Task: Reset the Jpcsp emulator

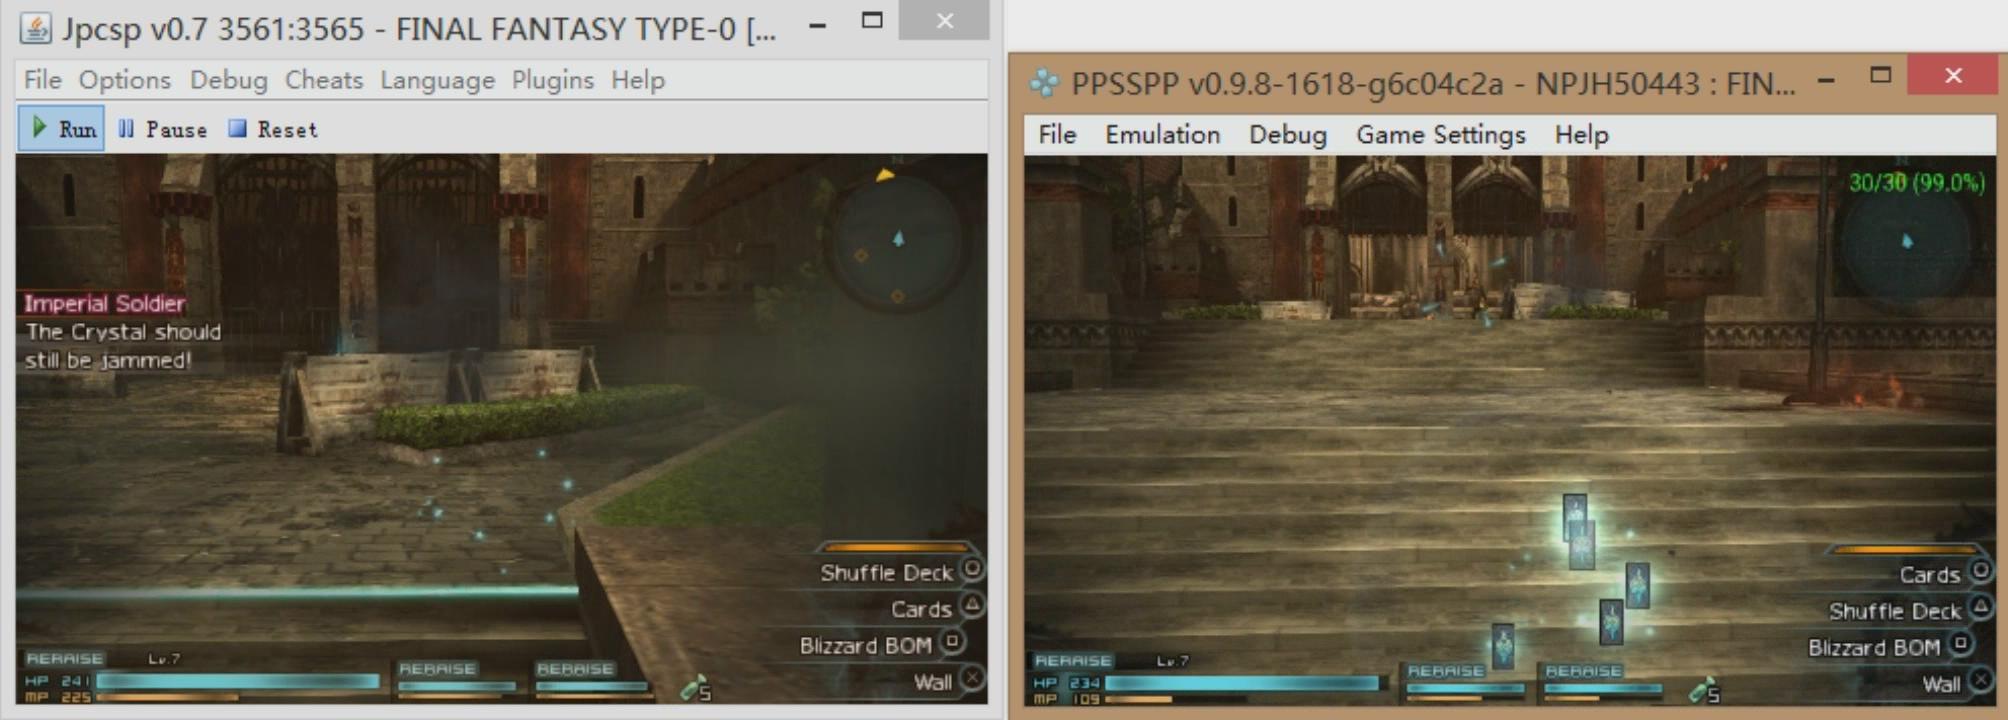Action: pos(273,129)
